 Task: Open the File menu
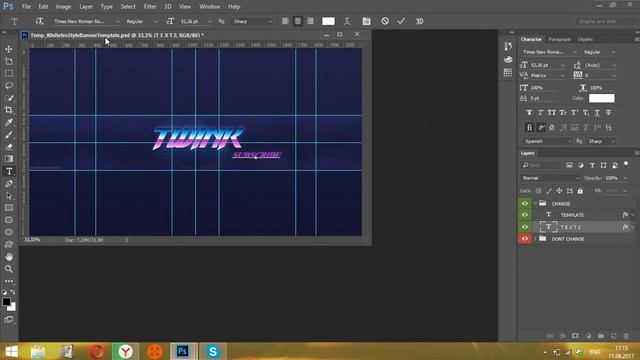[26, 7]
